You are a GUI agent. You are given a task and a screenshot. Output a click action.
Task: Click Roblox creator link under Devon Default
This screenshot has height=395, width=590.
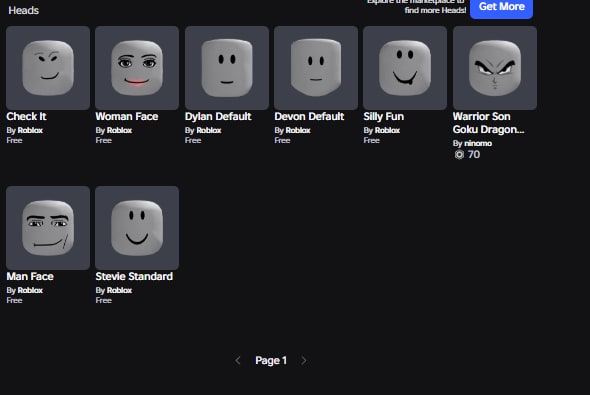[x=298, y=130]
